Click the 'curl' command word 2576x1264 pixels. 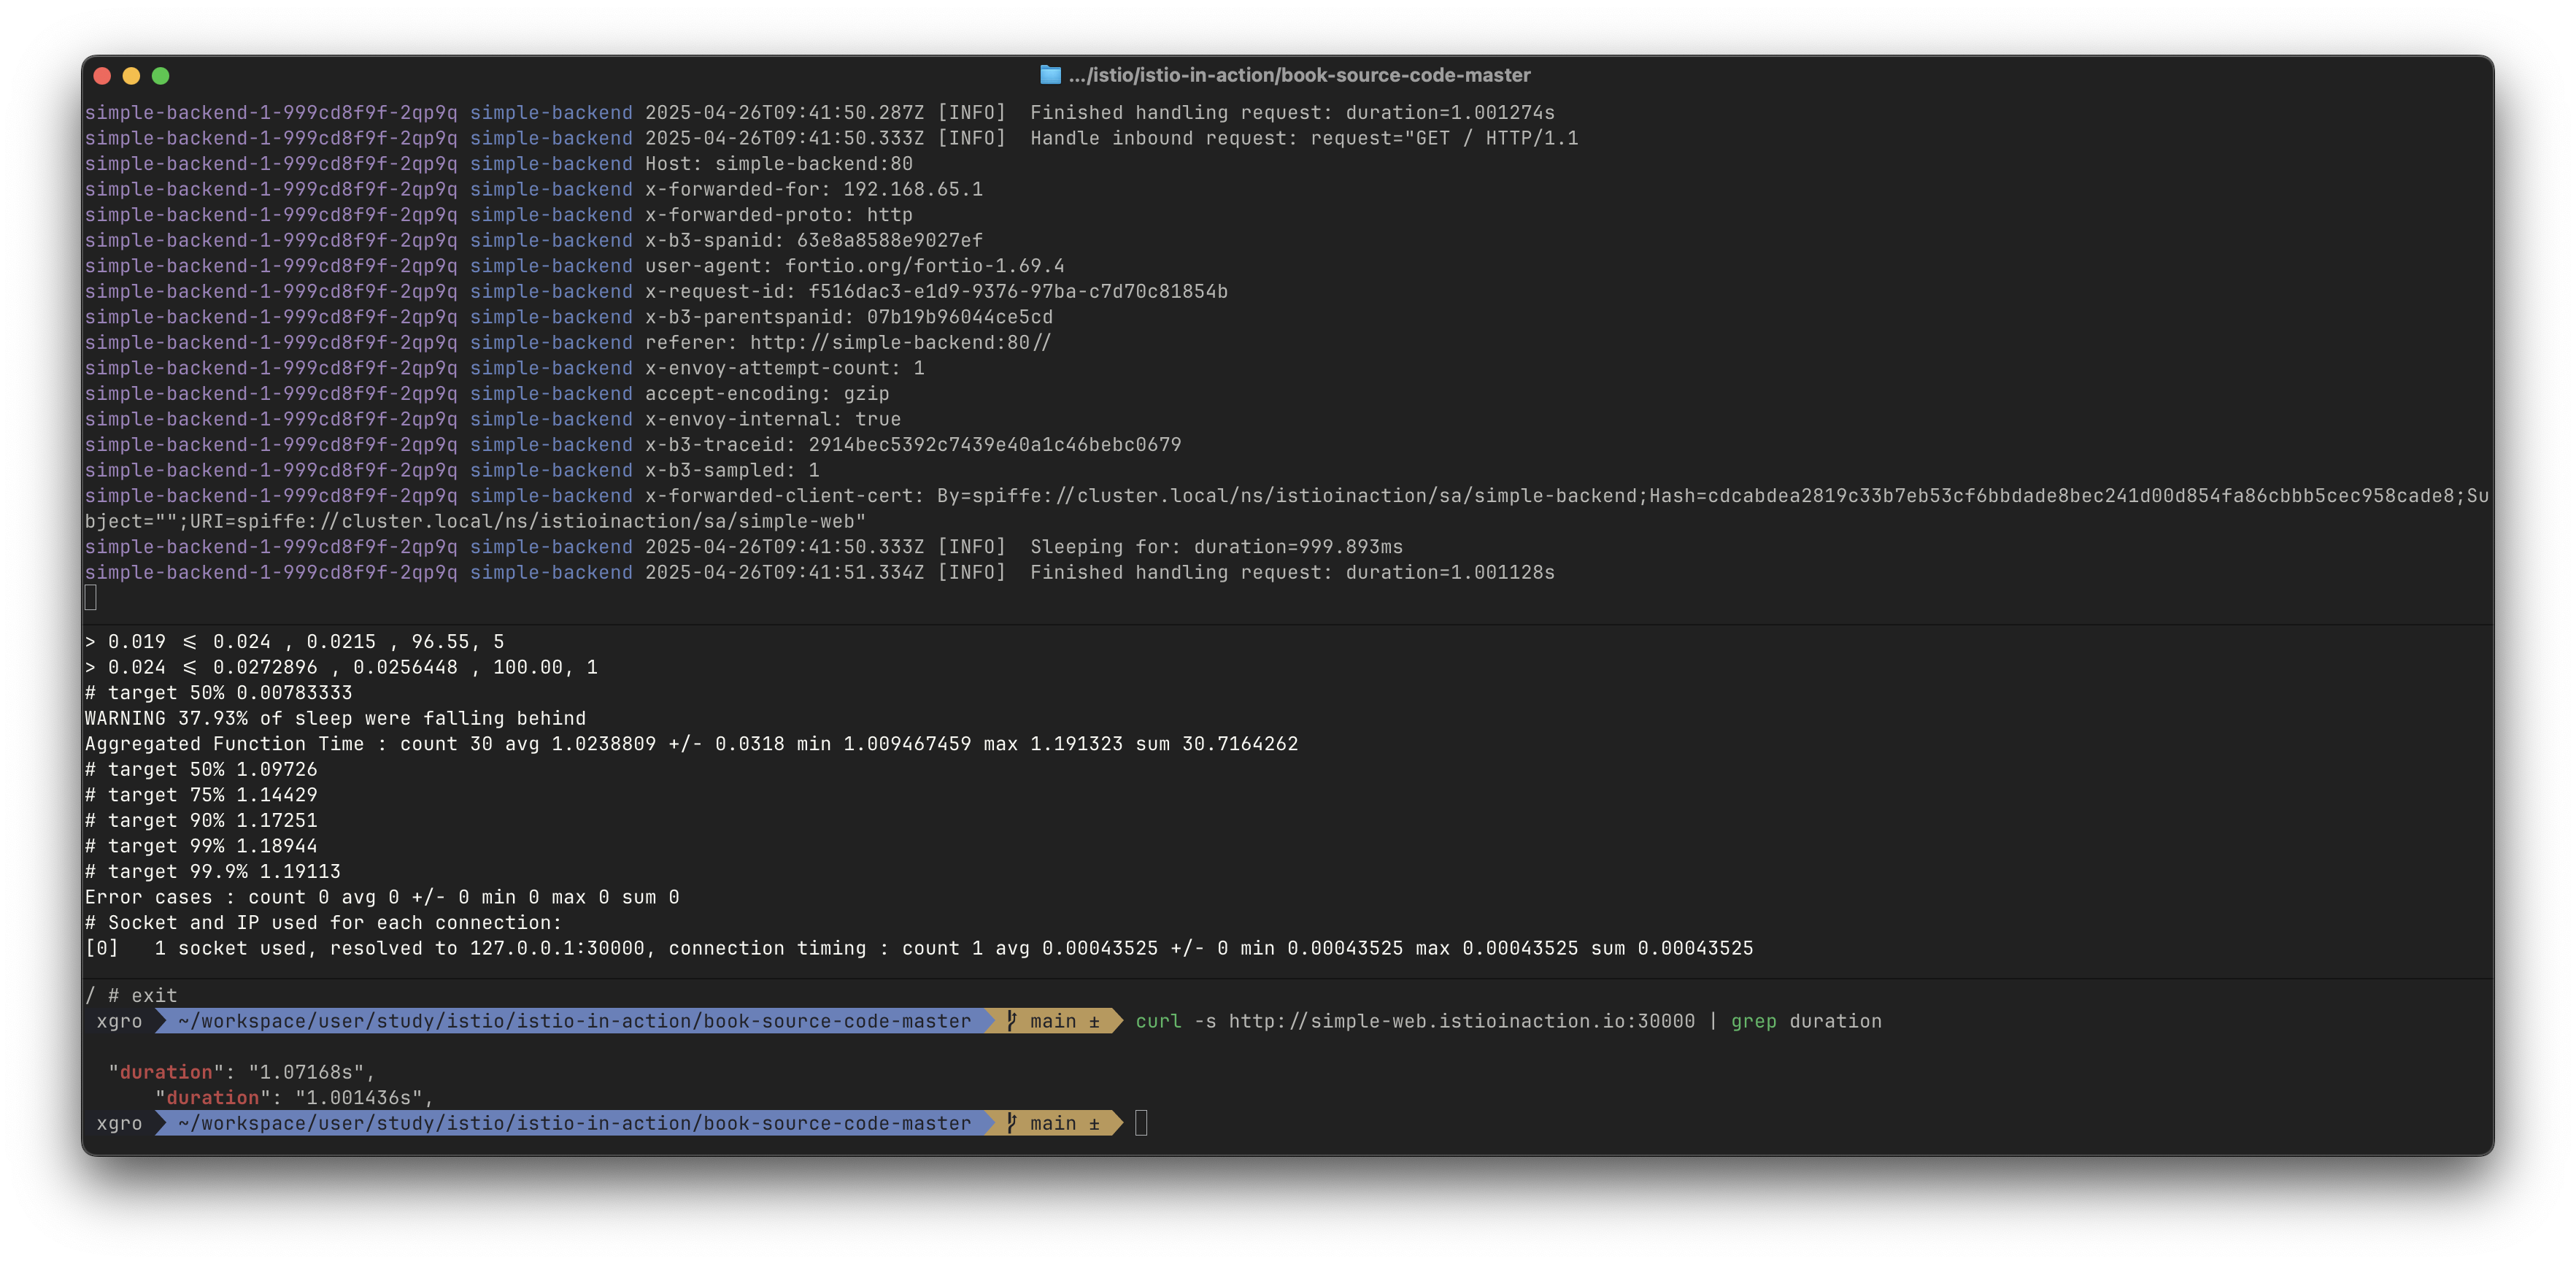pos(1158,1021)
